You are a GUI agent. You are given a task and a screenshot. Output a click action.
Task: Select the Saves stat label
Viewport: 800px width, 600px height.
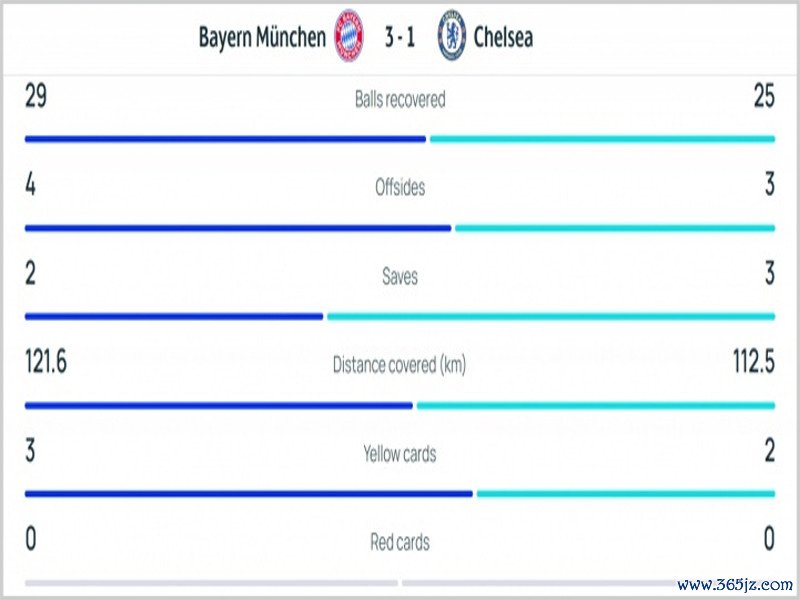(x=400, y=276)
